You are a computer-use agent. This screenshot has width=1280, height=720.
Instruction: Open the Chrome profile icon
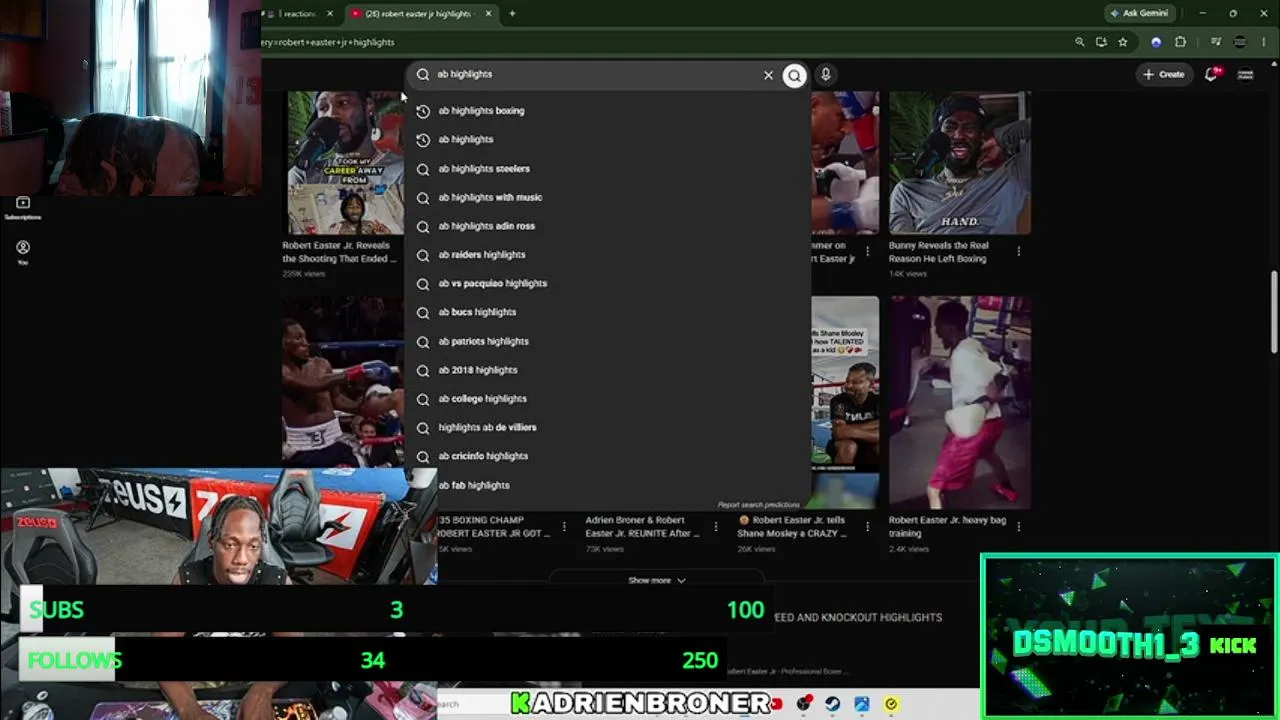1240,42
